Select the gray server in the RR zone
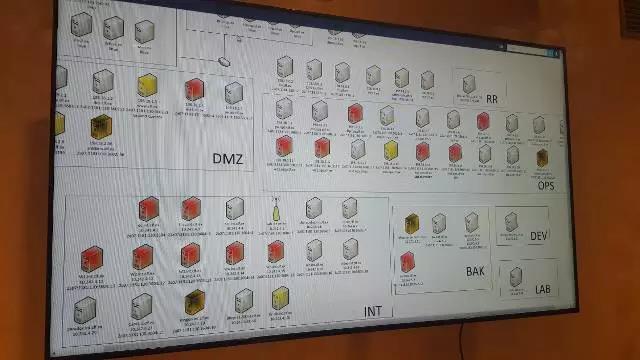Screen dimensions: 640x360 (469, 84)
